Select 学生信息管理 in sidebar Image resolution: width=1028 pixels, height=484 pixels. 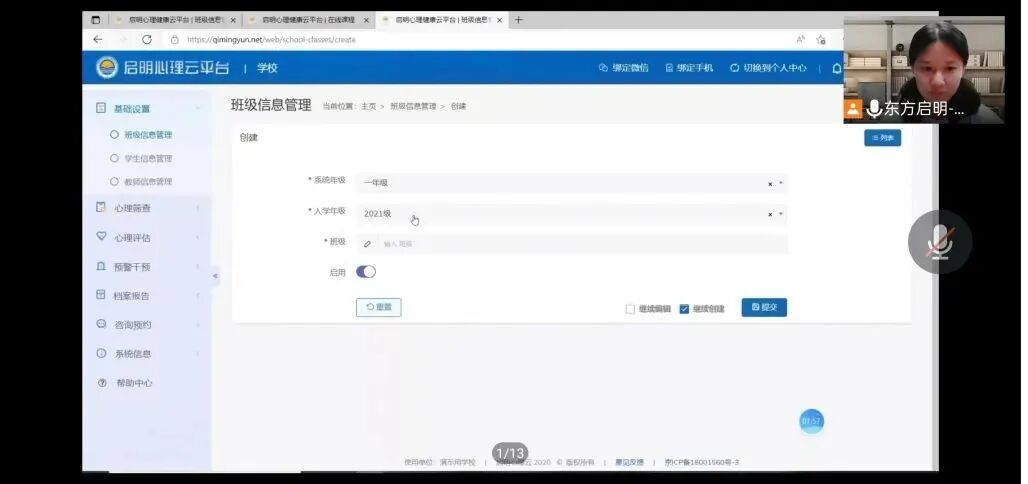(x=148, y=158)
